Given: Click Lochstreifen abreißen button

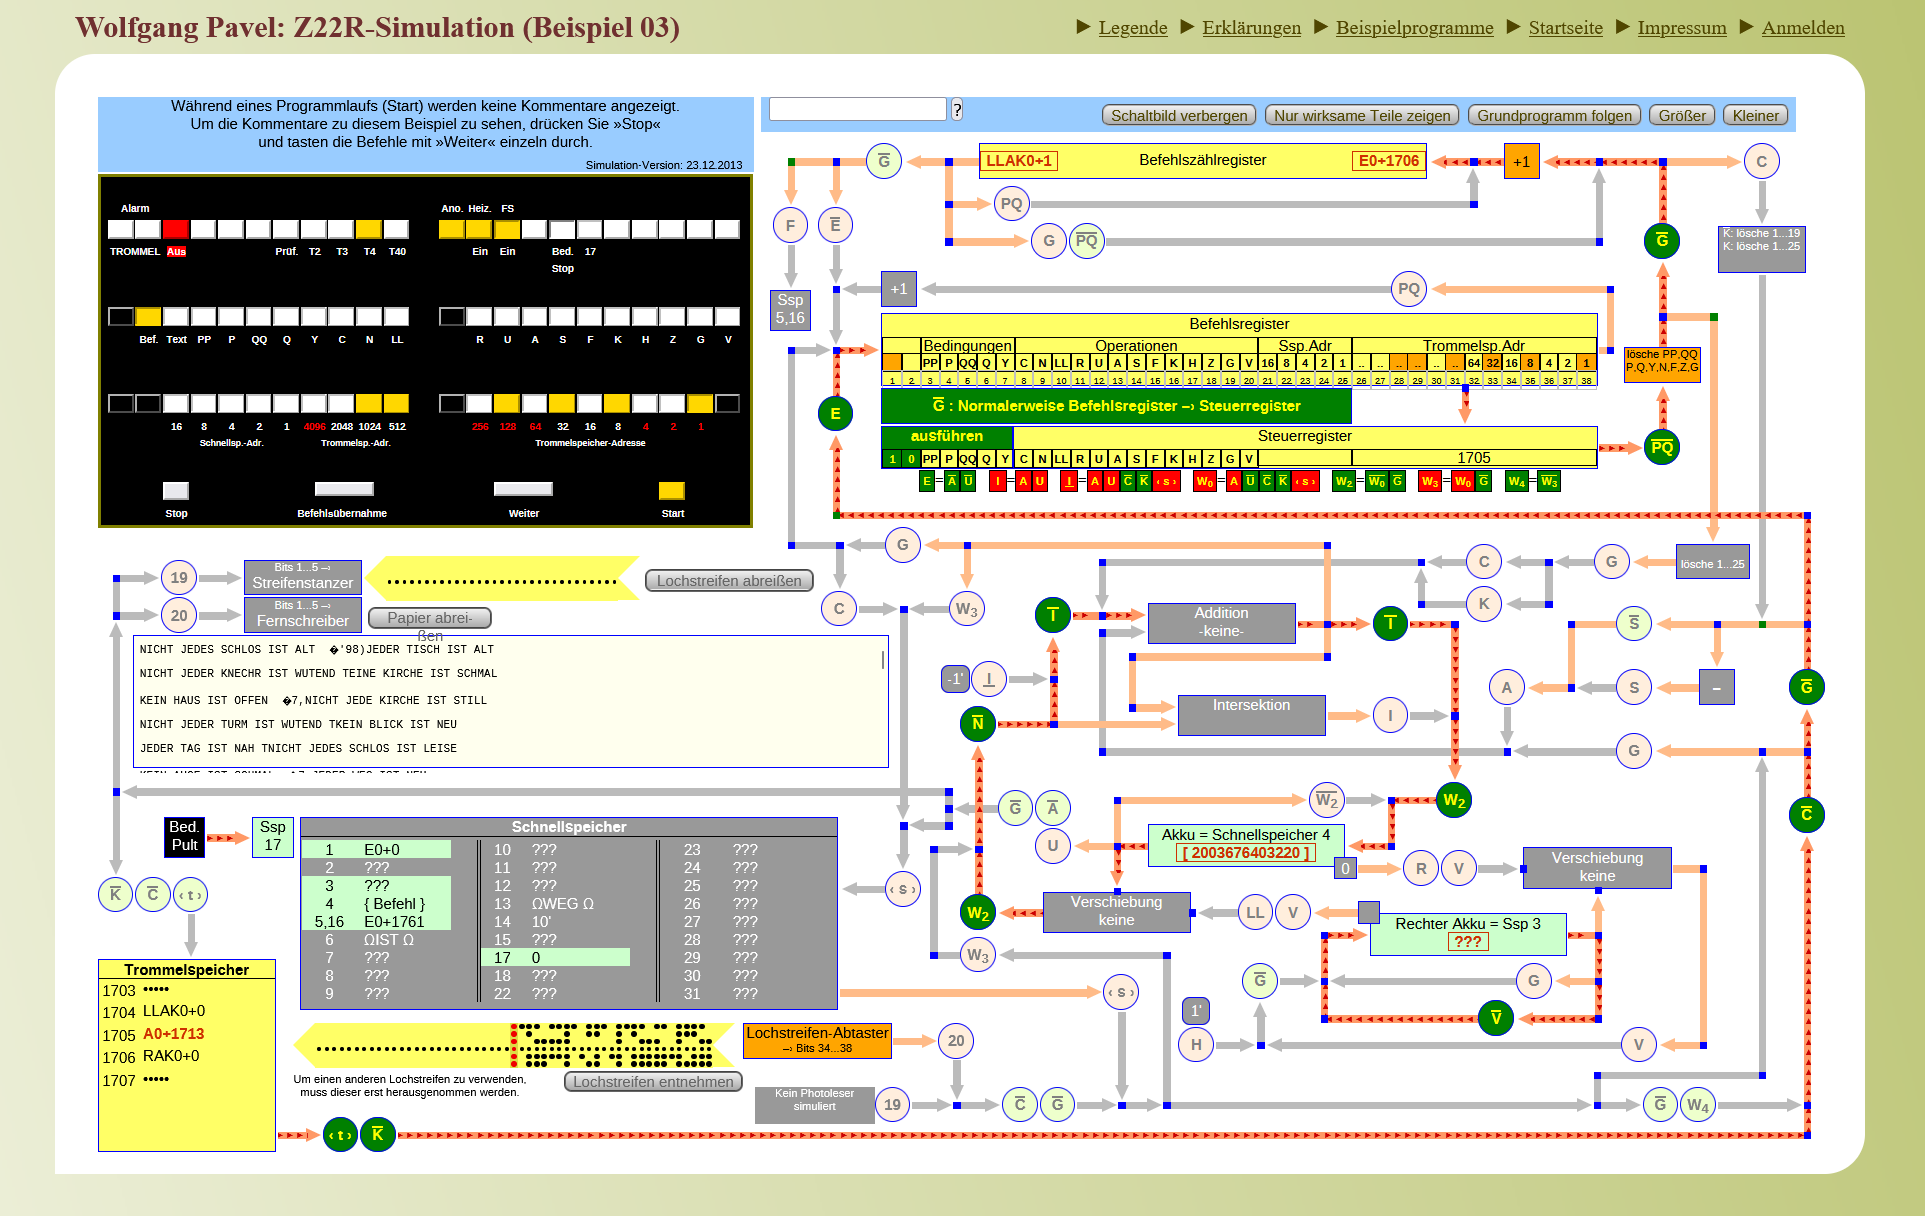Looking at the screenshot, I should click(729, 581).
